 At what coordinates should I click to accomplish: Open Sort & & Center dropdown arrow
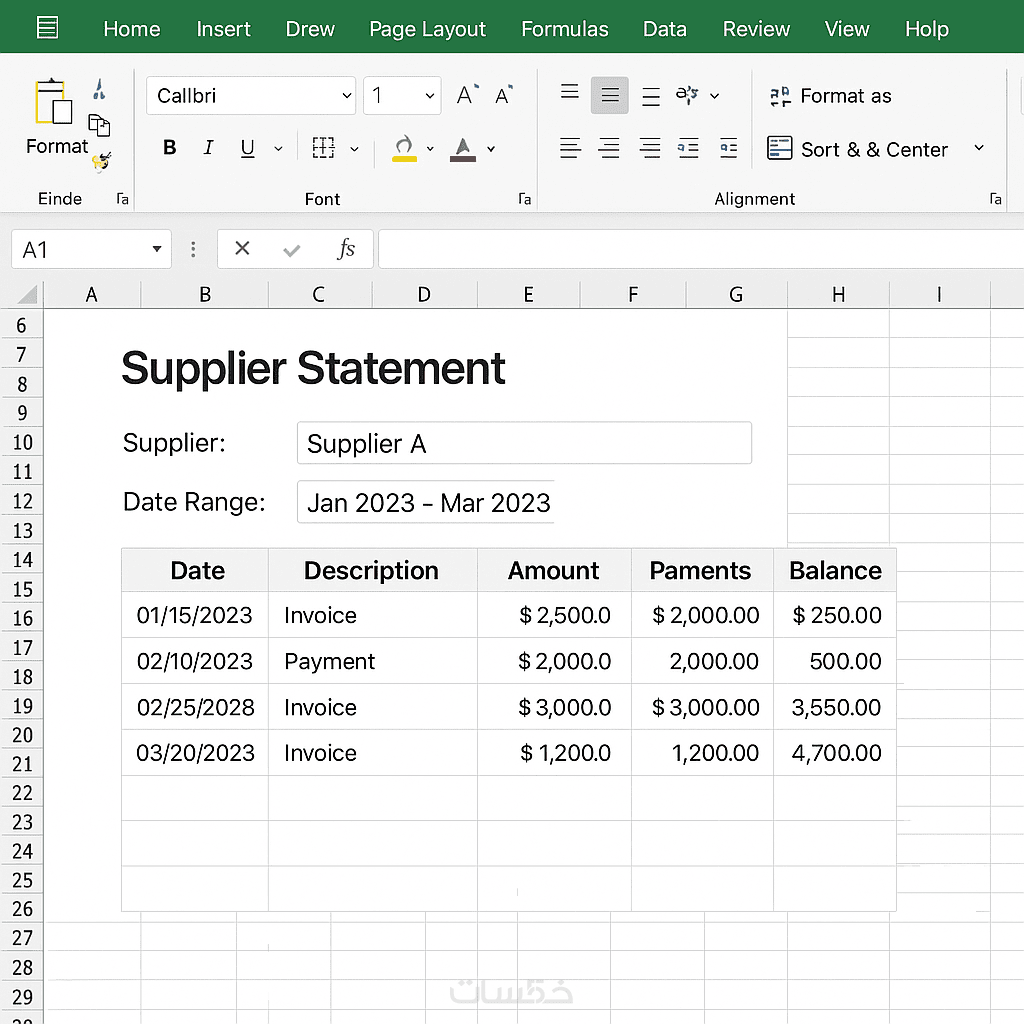[x=979, y=148]
